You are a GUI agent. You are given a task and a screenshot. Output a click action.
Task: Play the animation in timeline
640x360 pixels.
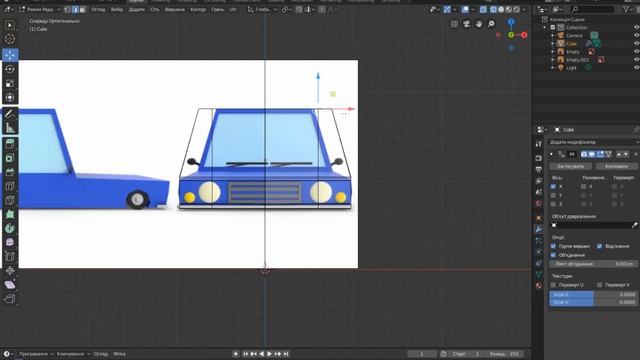(269, 354)
